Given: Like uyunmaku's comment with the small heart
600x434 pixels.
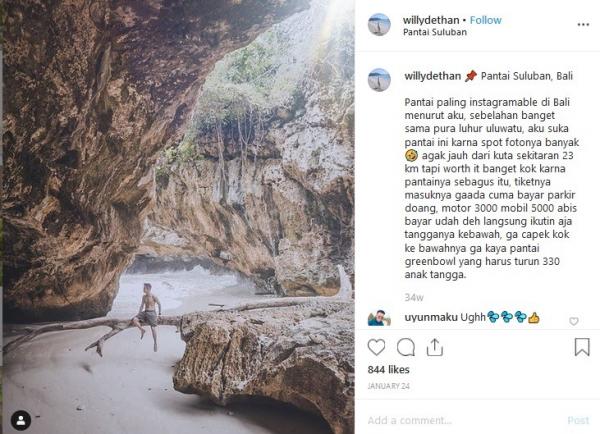Looking at the screenshot, I should click(574, 321).
